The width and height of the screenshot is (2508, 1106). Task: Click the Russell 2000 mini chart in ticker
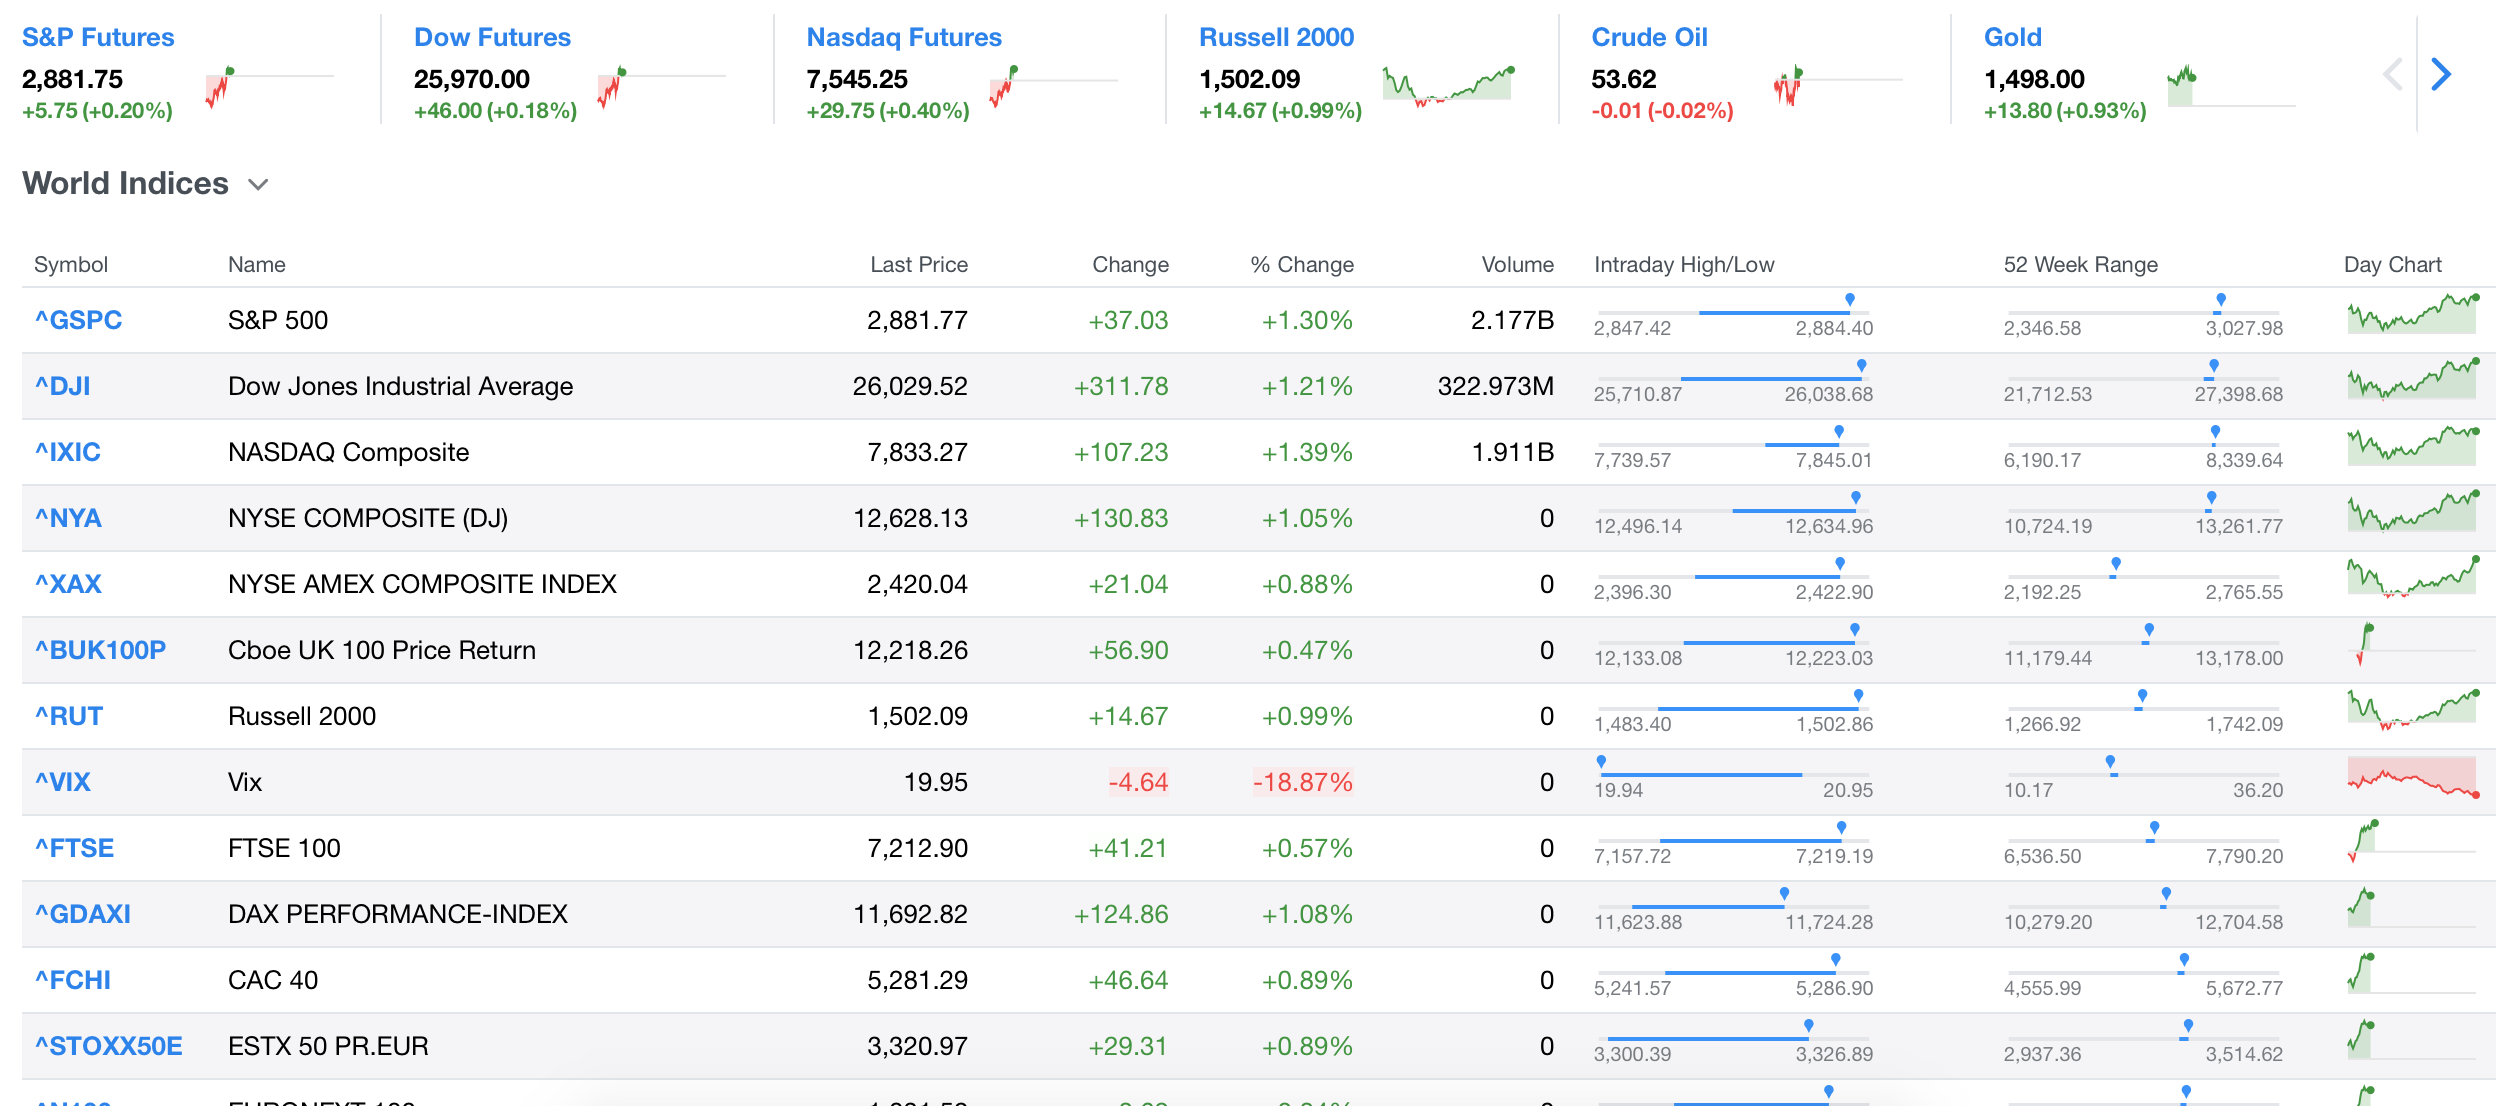pos(1448,85)
